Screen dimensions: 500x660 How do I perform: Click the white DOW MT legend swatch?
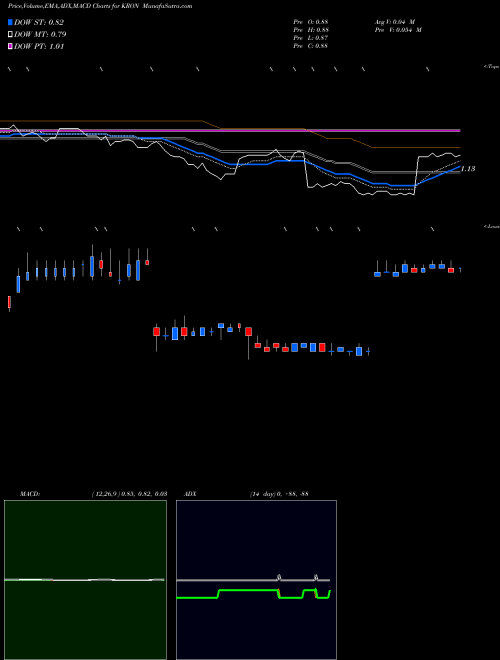coord(10,35)
